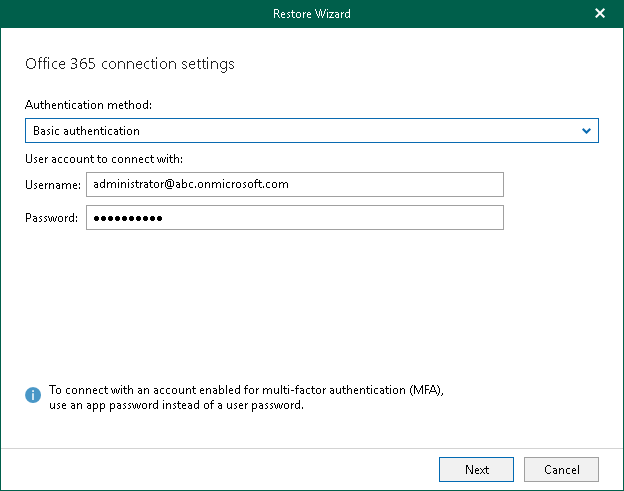The image size is (624, 491).
Task: Cancel the restore wizard
Action: point(561,469)
